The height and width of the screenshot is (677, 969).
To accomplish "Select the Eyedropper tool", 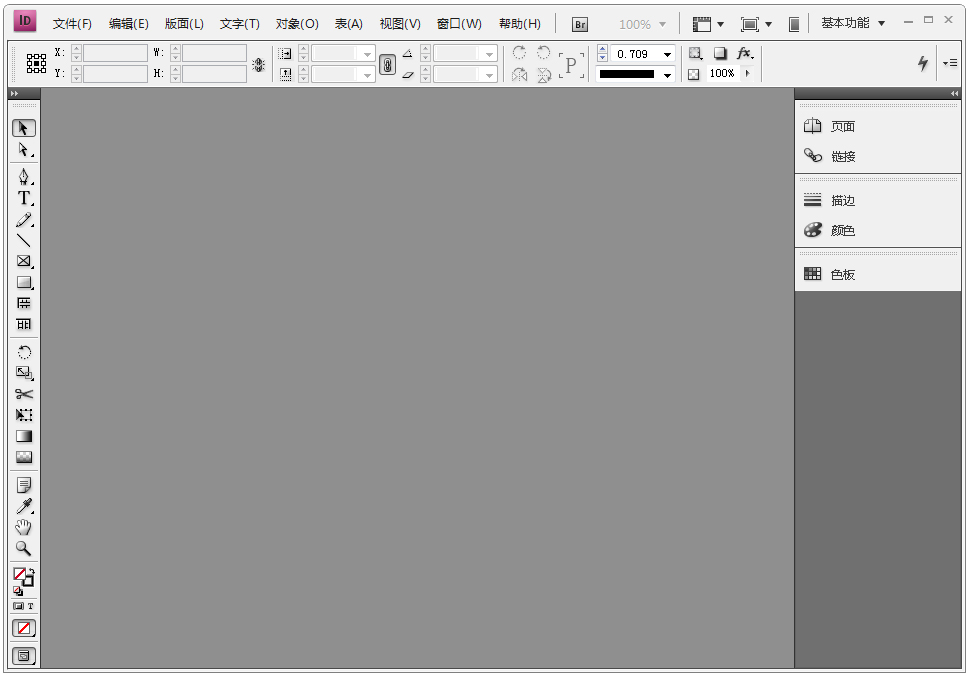I will click(x=24, y=506).
